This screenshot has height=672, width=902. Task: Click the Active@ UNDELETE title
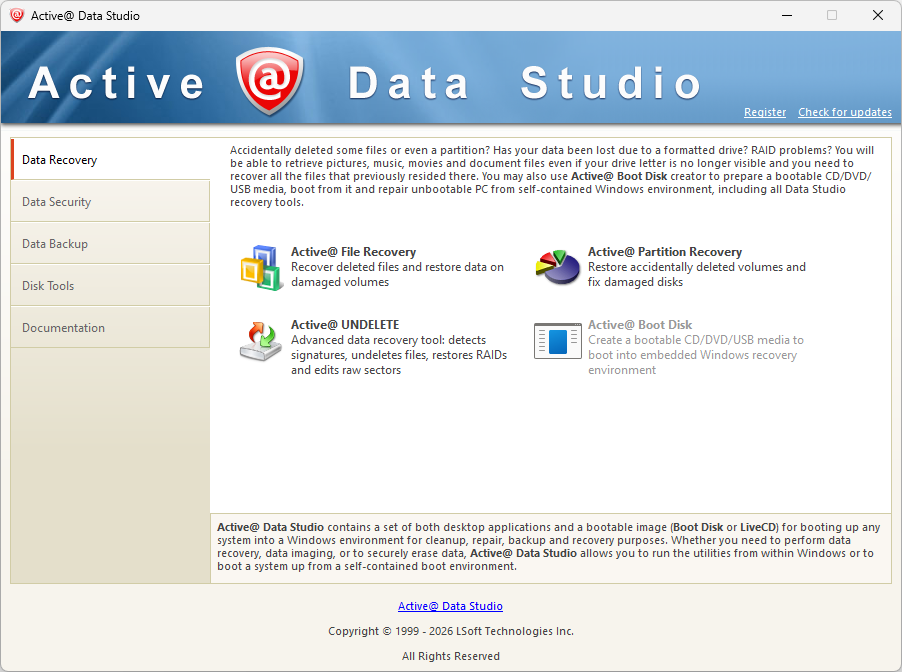coord(345,324)
